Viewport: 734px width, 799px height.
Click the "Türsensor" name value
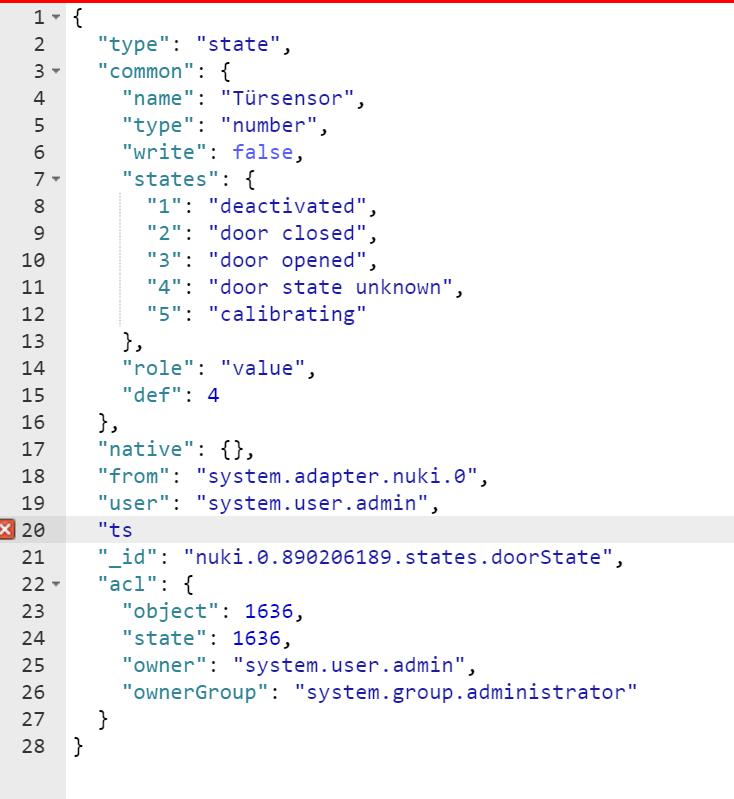pos(287,98)
